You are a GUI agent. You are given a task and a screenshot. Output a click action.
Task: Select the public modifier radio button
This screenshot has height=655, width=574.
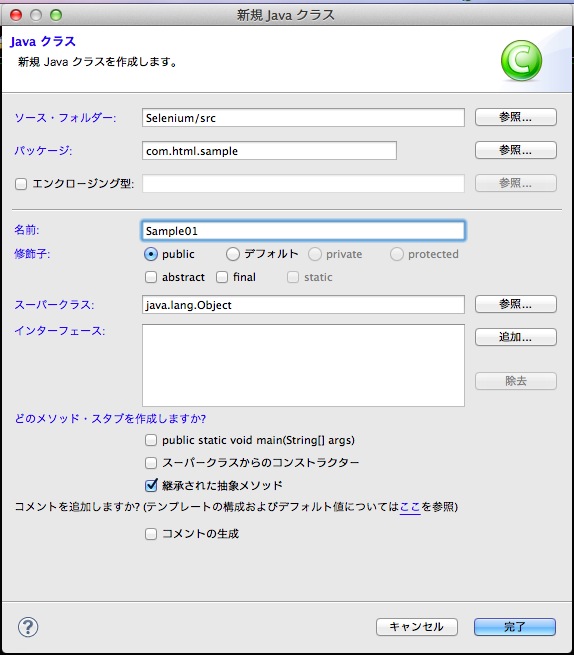[150, 254]
